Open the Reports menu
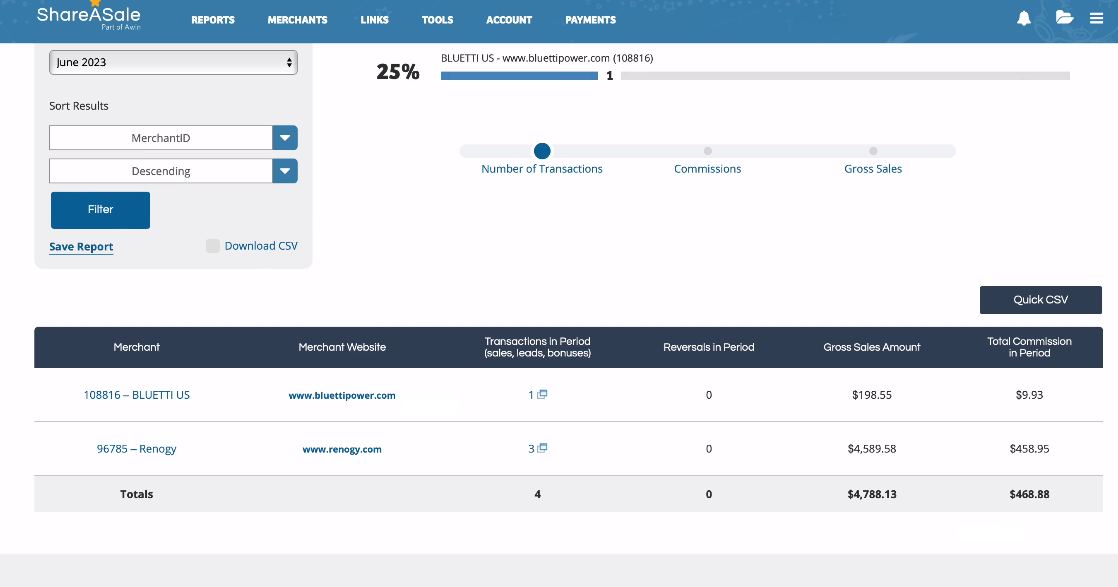Screen dimensions: 1118x587 tap(212, 20)
